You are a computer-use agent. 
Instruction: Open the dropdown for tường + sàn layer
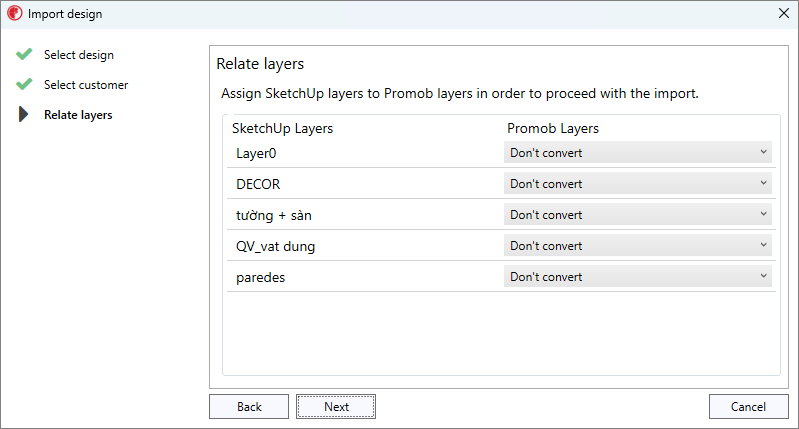pyautogui.click(x=638, y=215)
